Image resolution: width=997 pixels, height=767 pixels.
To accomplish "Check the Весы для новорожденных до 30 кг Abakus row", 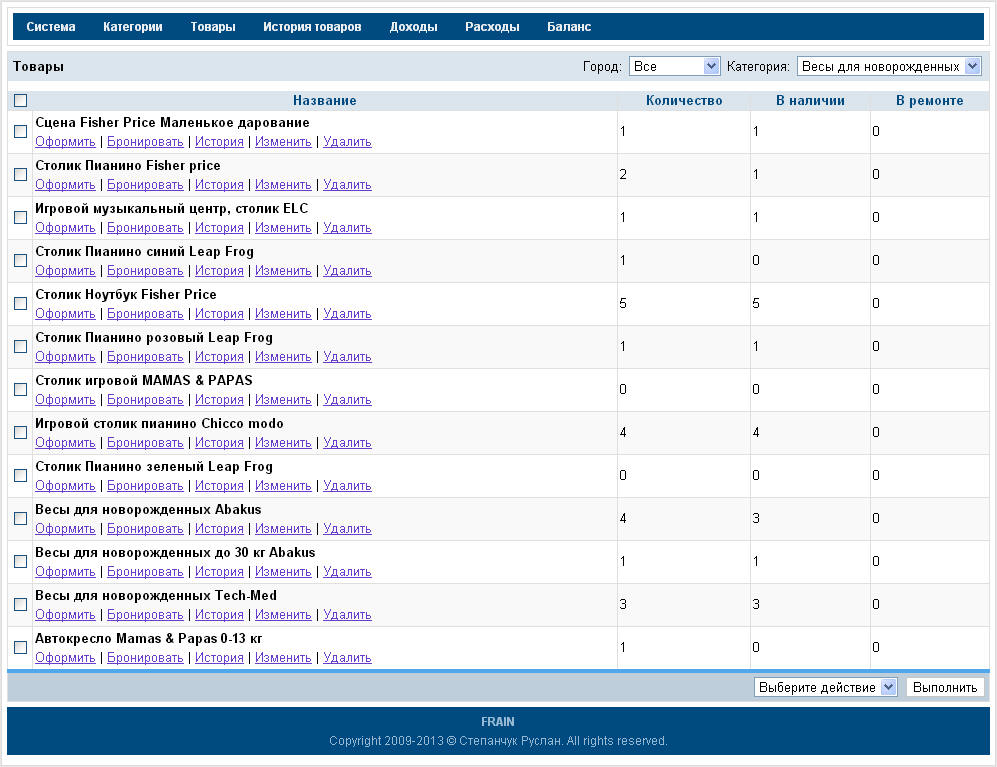I will (x=20, y=561).
